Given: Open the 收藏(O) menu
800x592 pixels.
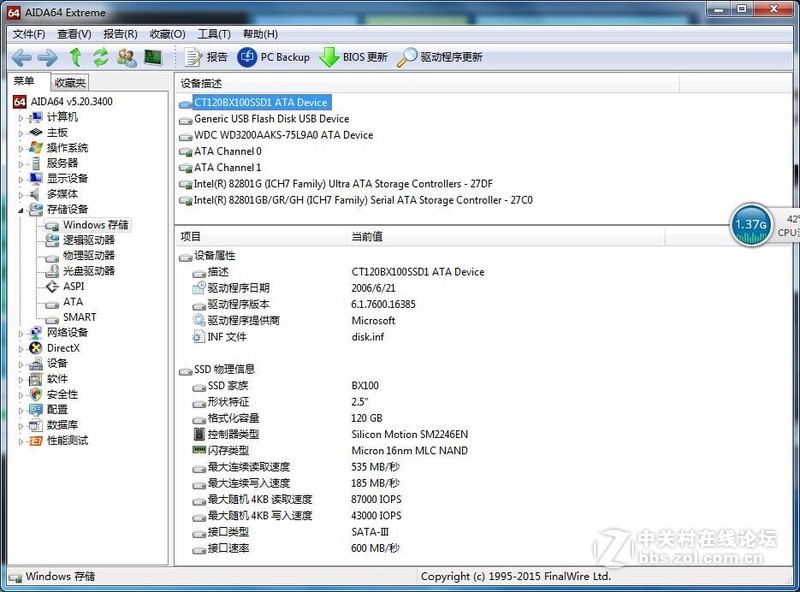Looking at the screenshot, I should pos(167,34).
